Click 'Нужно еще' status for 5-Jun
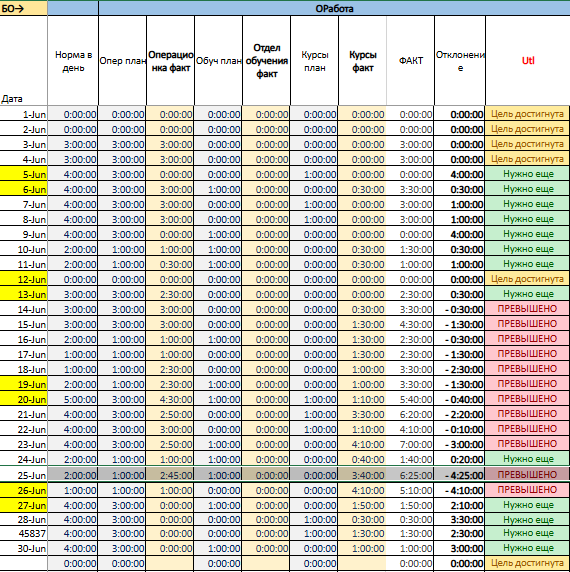The width and height of the screenshot is (570, 572). (528, 174)
